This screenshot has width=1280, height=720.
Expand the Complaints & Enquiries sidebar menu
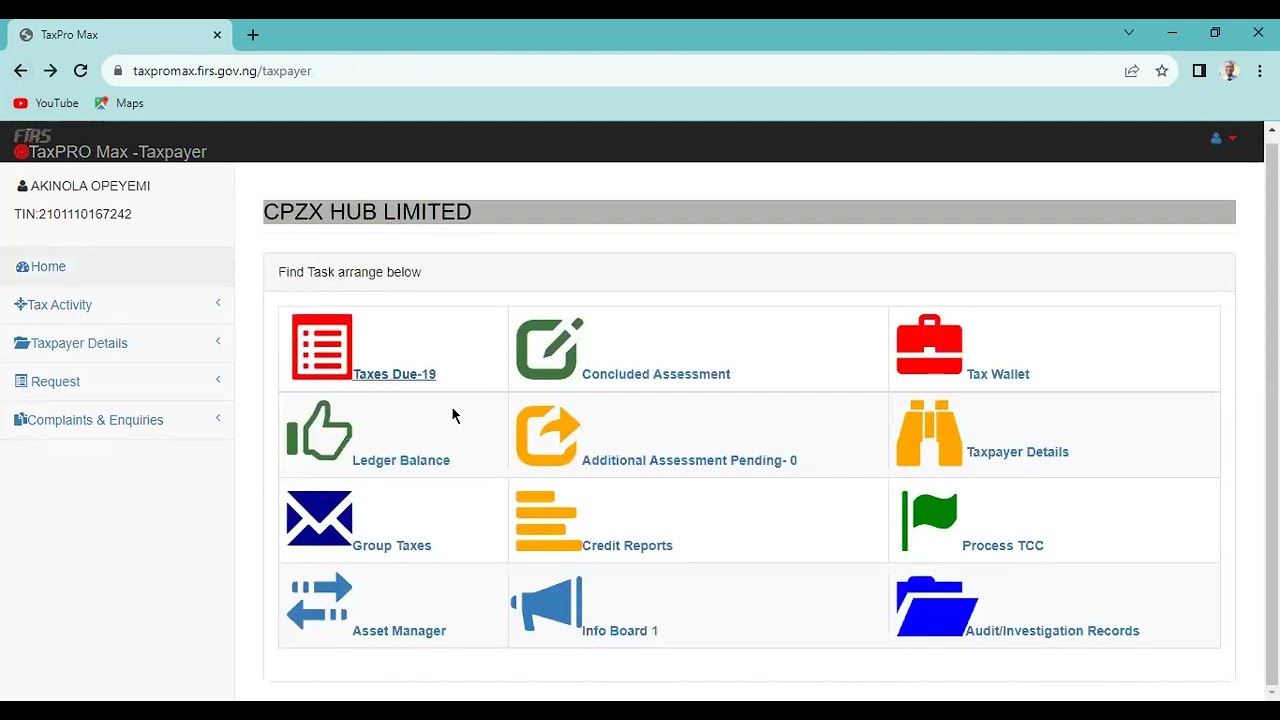click(117, 420)
